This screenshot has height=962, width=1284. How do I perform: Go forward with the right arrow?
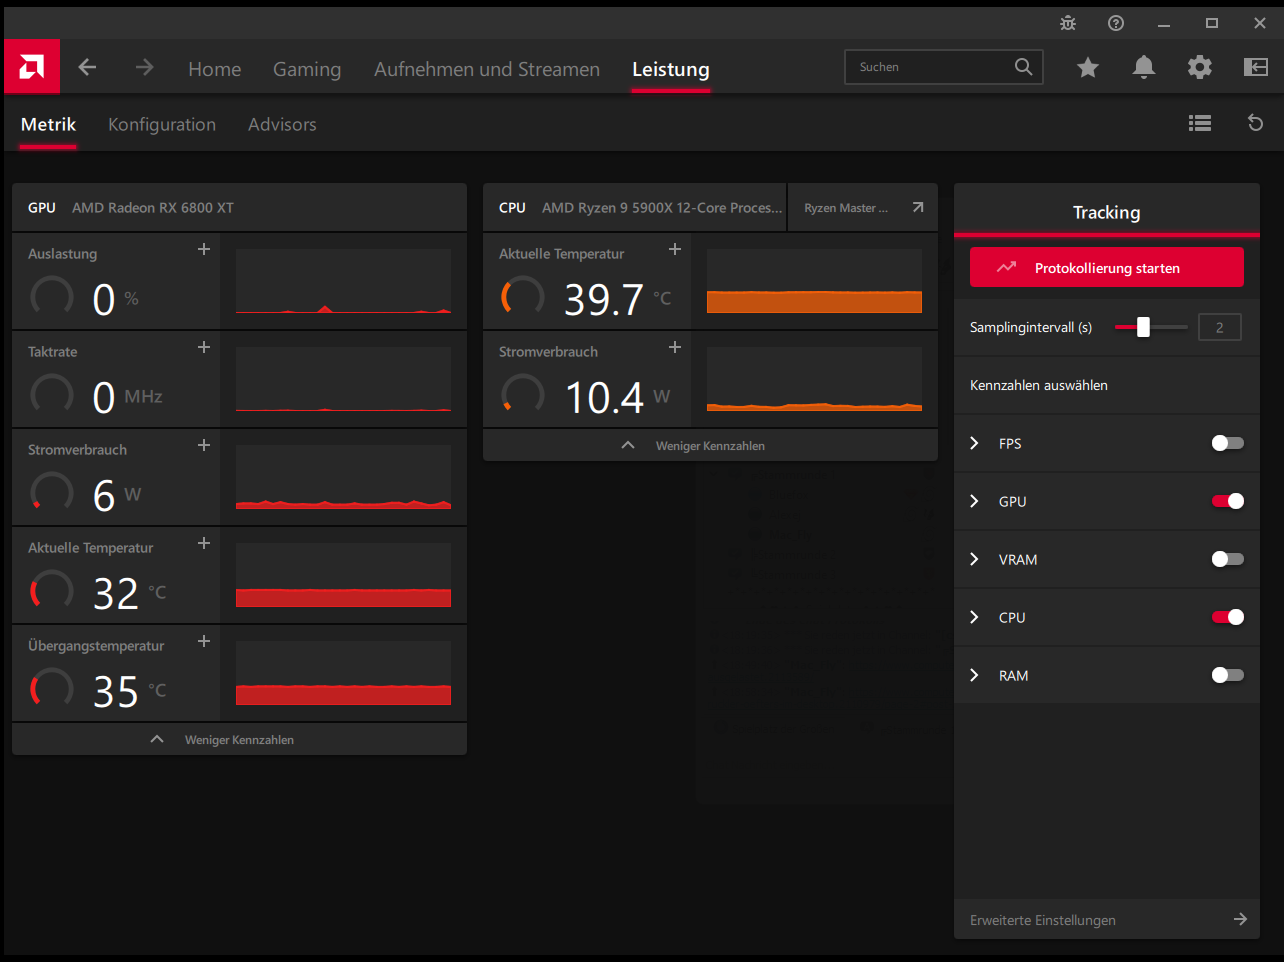pyautogui.click(x=145, y=67)
